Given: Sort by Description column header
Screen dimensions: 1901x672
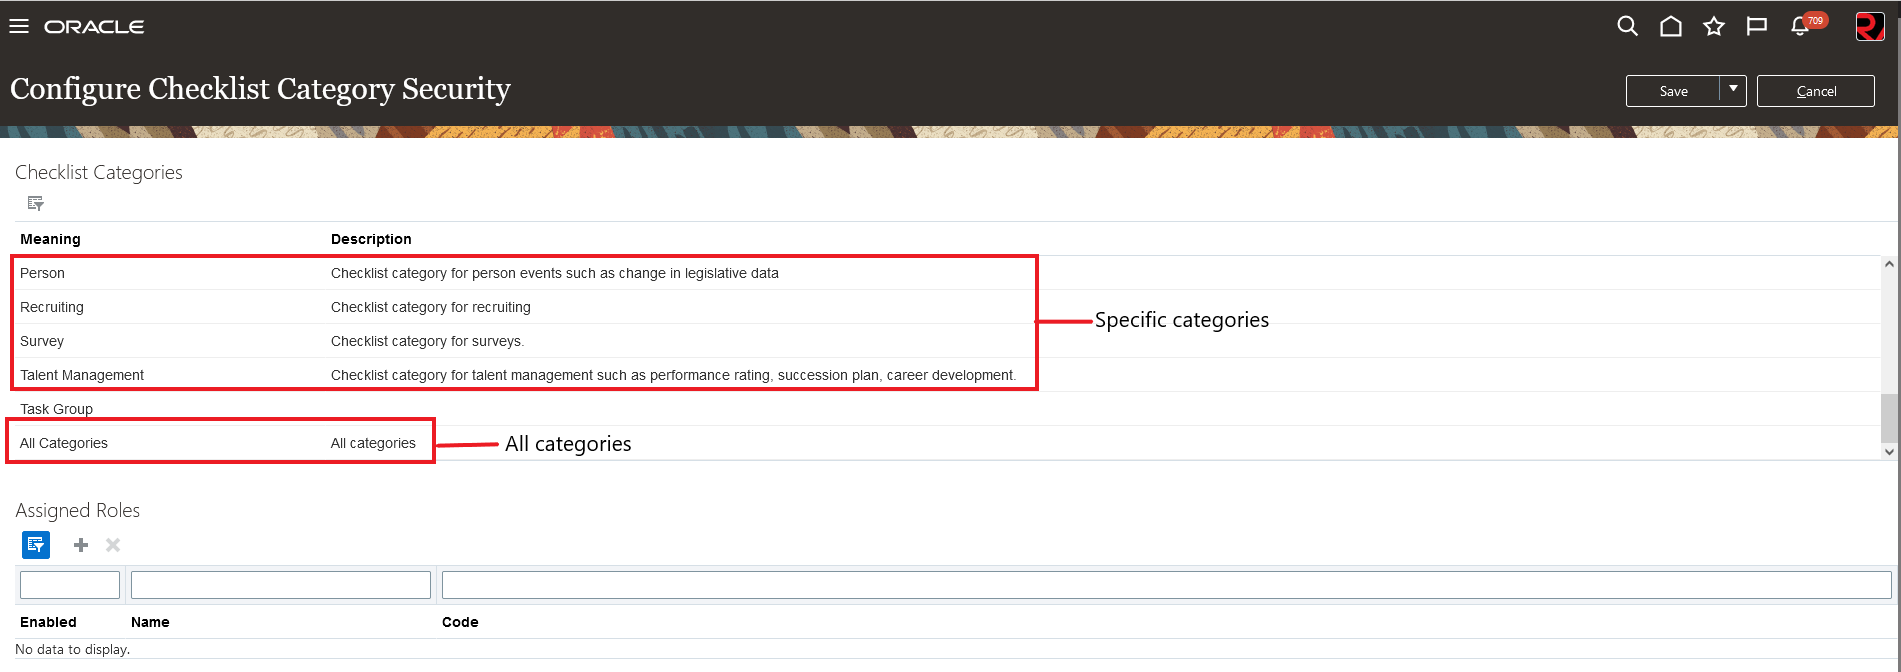Looking at the screenshot, I should tap(371, 239).
